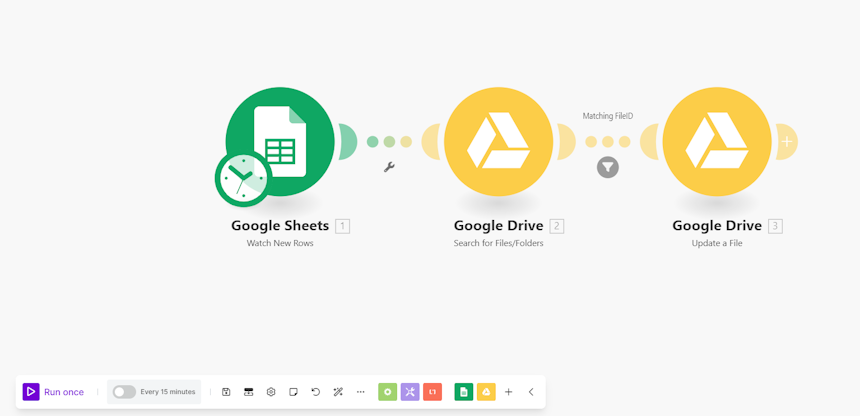Collapse the favorites with the left chevron

pyautogui.click(x=531, y=392)
